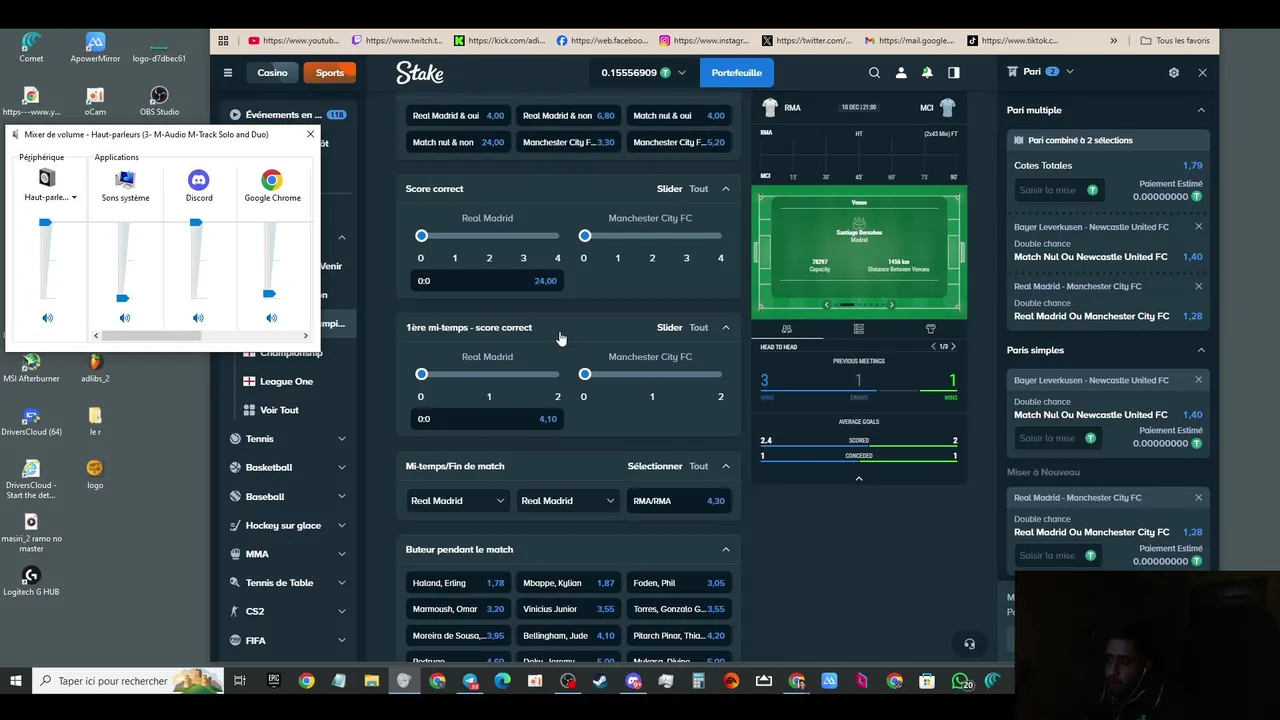Viewport: 1280px width, 720px height.
Task: Open Haut-parleurs device dropdown in mixer
Action: point(51,198)
